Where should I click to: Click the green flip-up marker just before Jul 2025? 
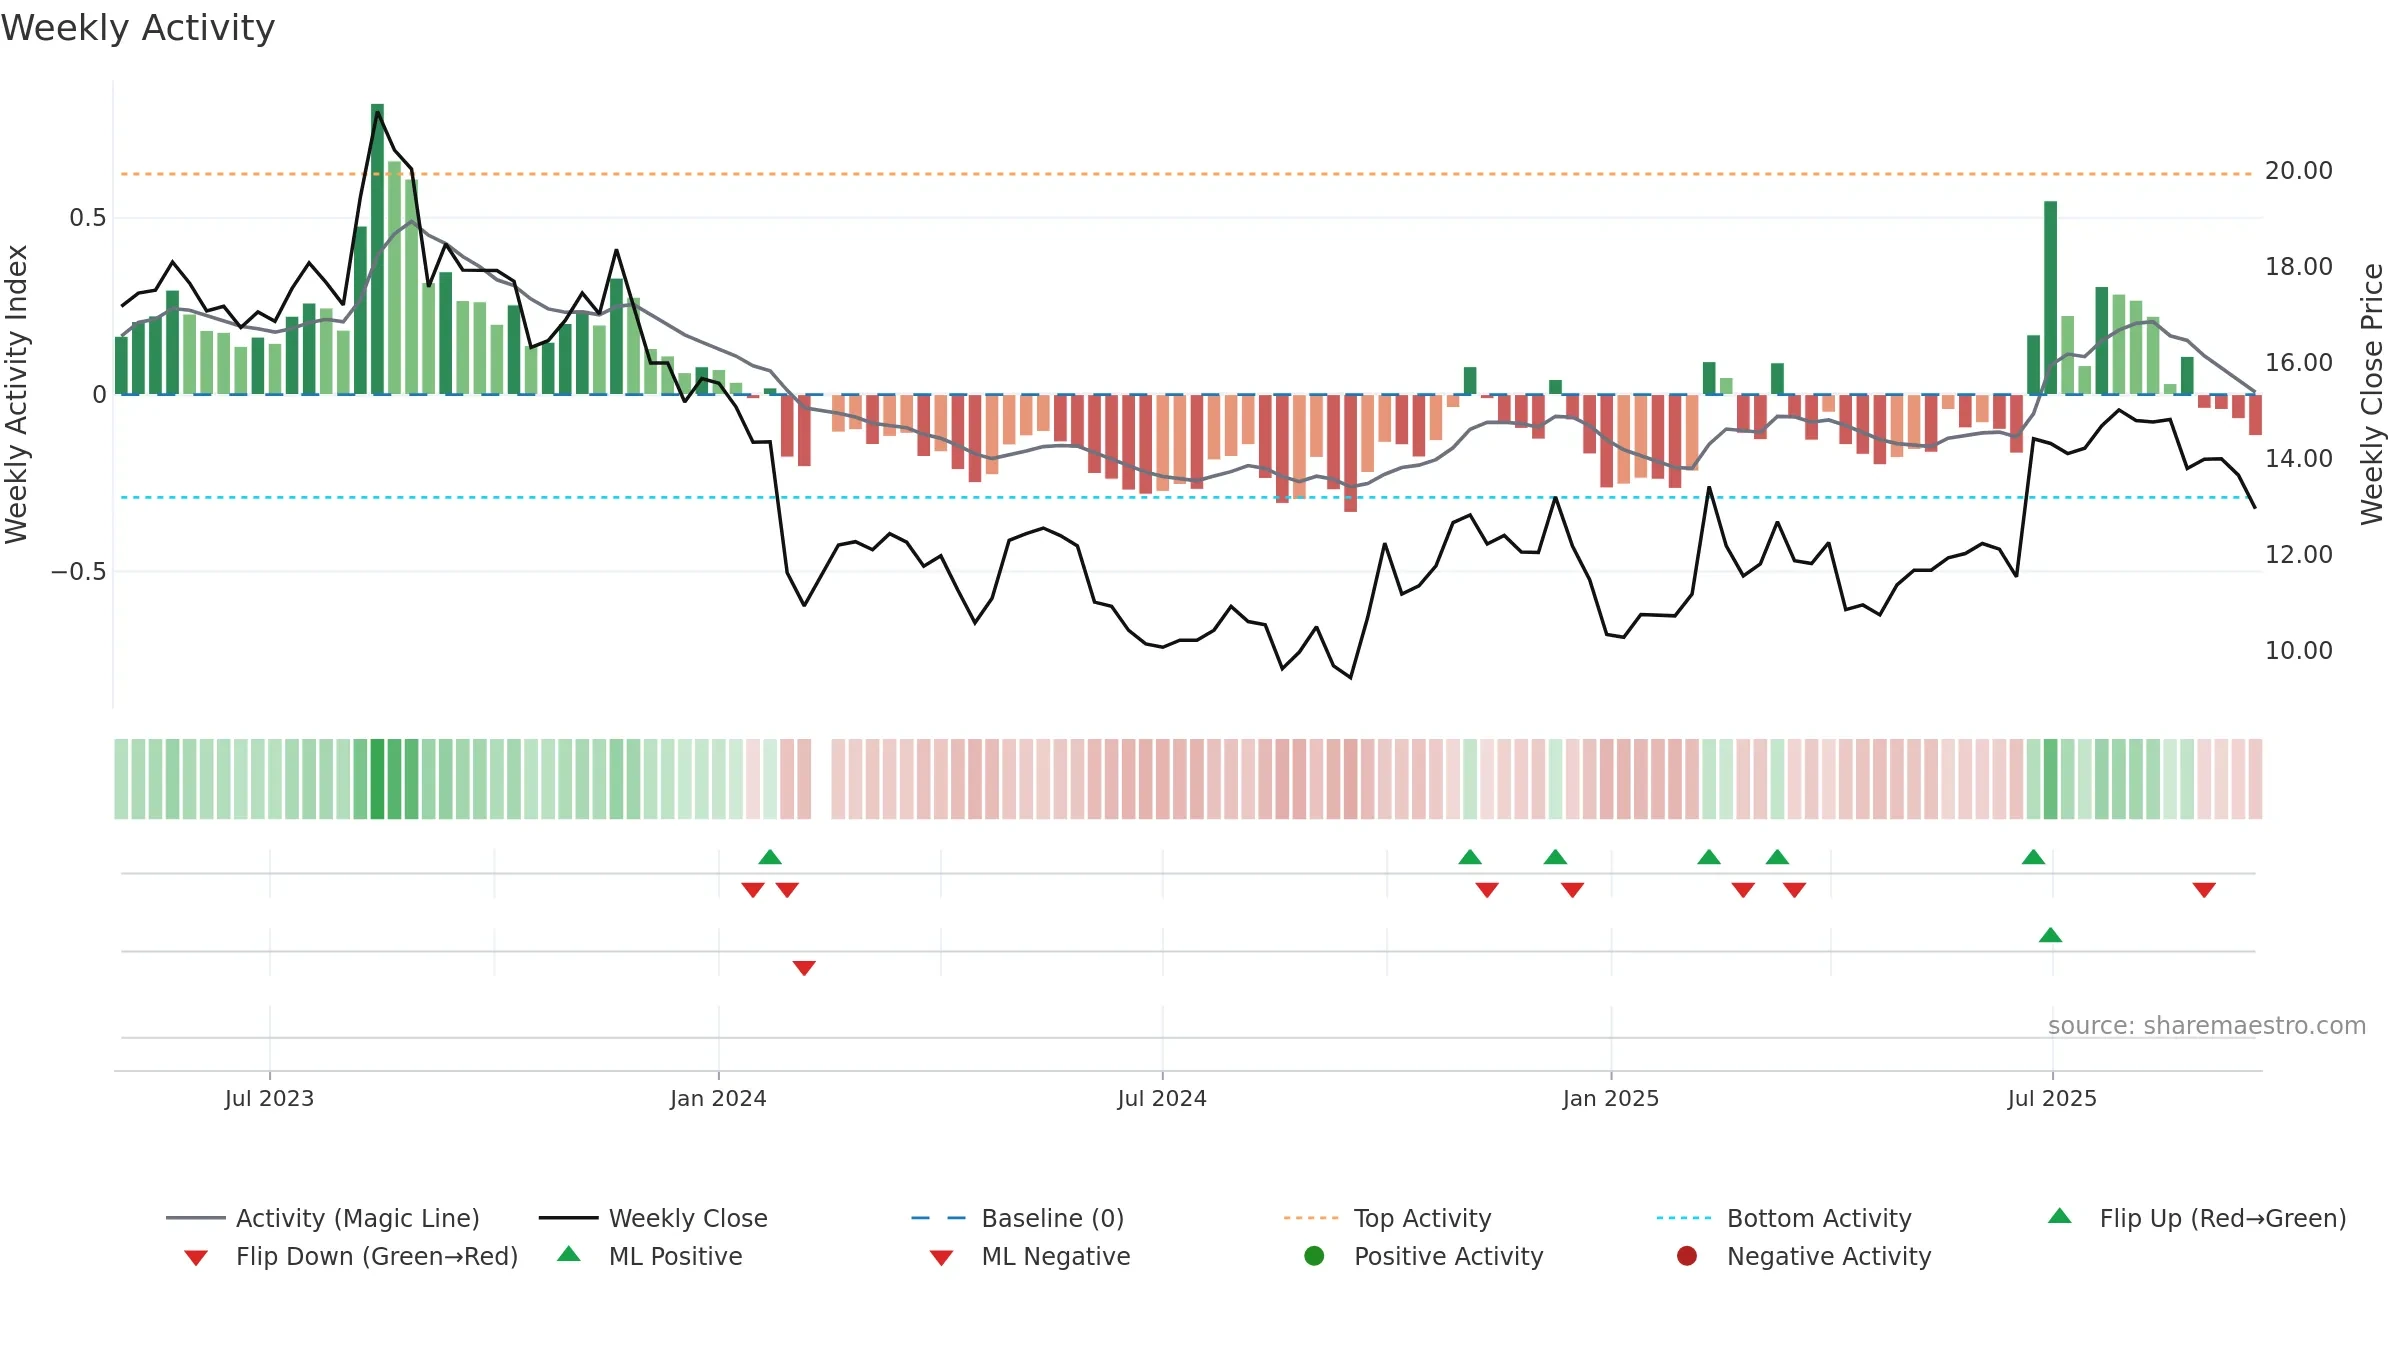[2033, 857]
